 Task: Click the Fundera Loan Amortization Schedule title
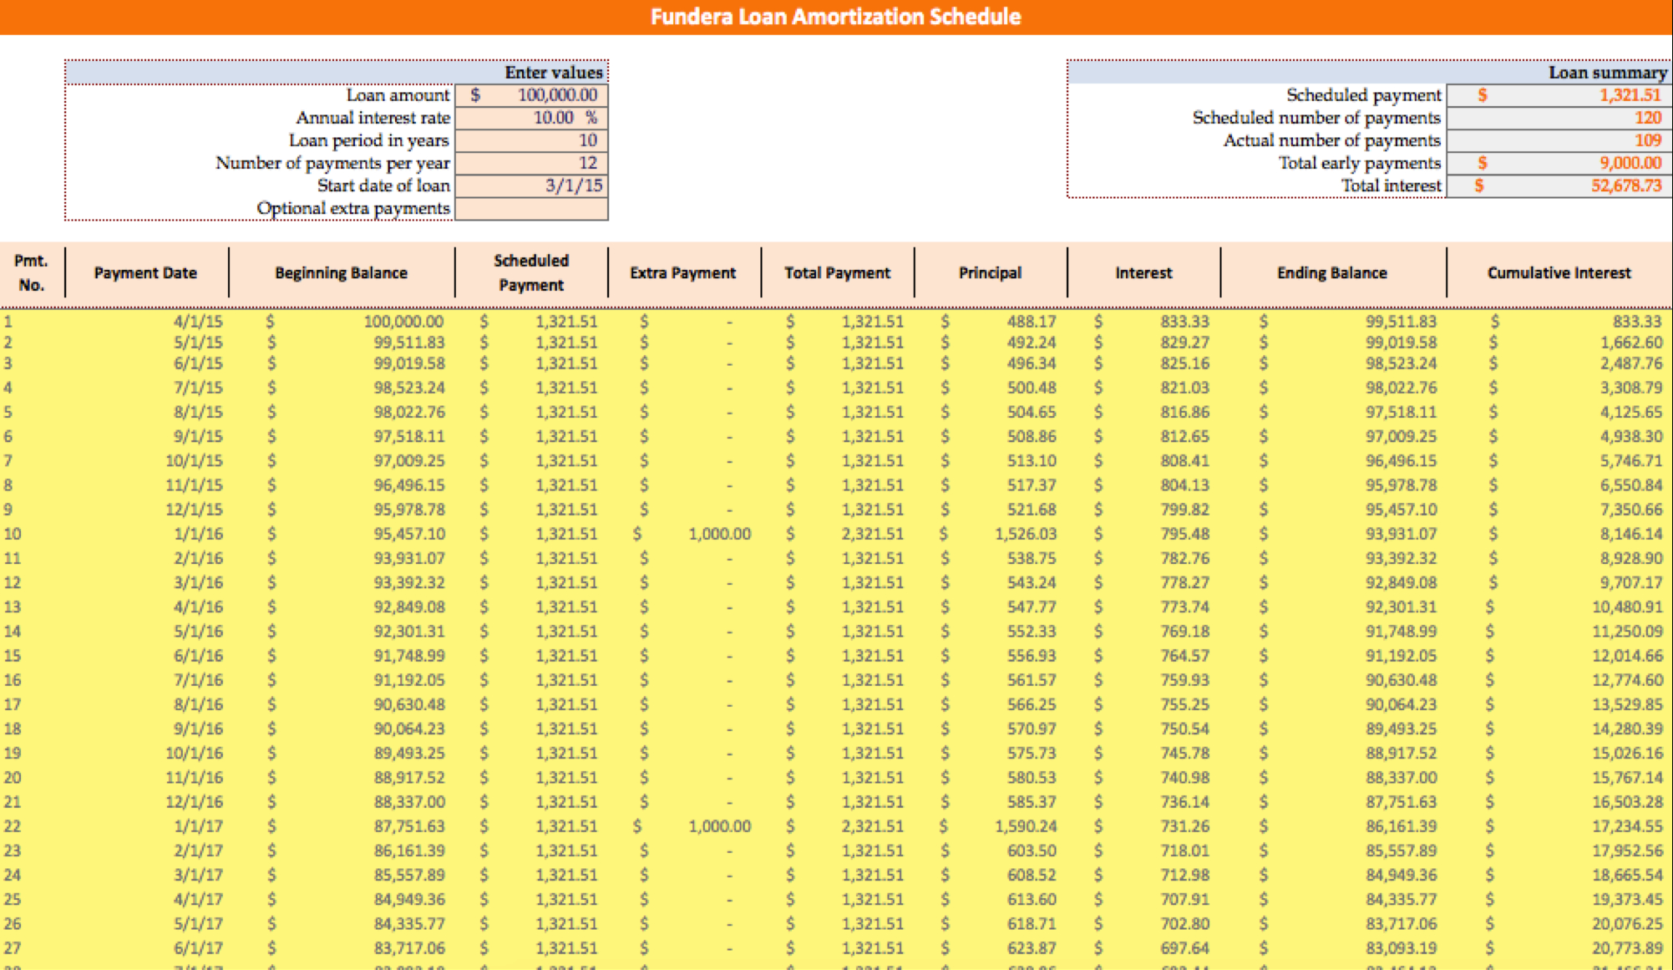836,16
